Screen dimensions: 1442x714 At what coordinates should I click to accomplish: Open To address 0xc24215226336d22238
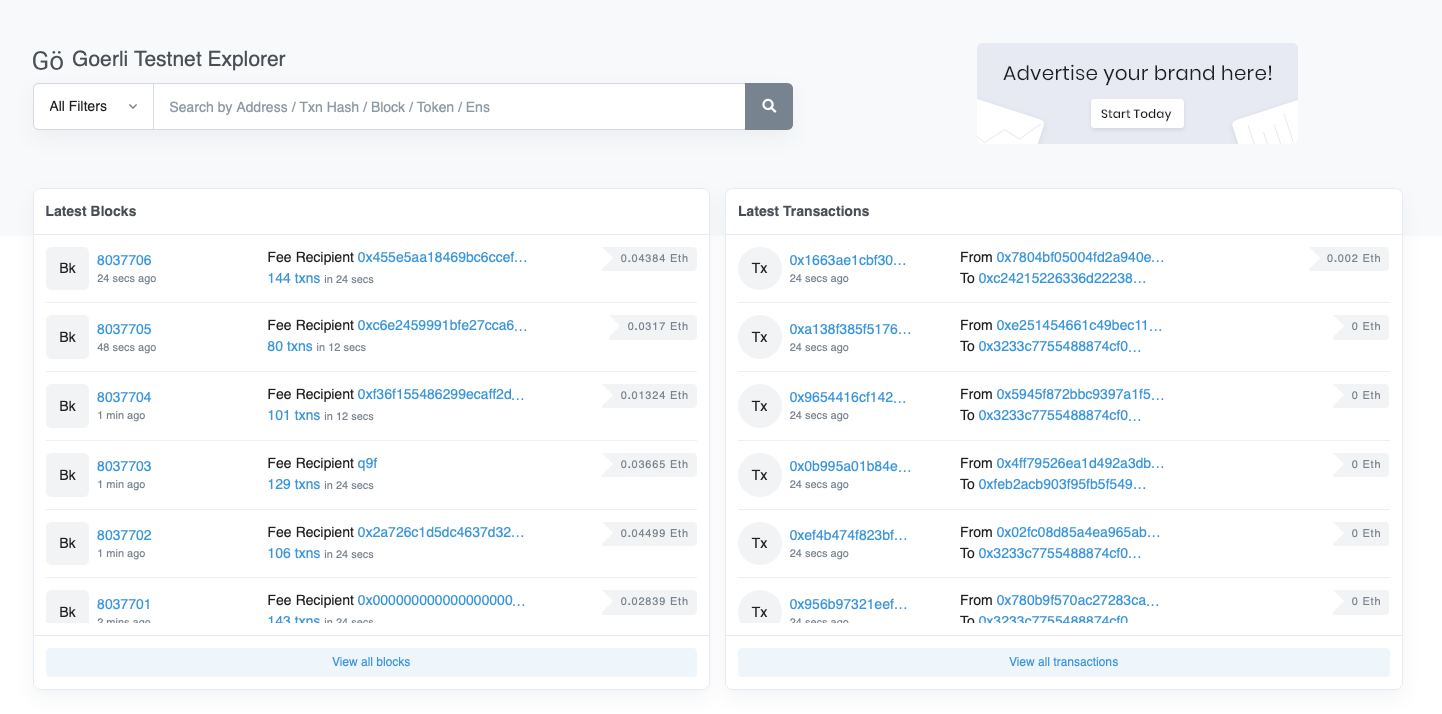(1062, 278)
